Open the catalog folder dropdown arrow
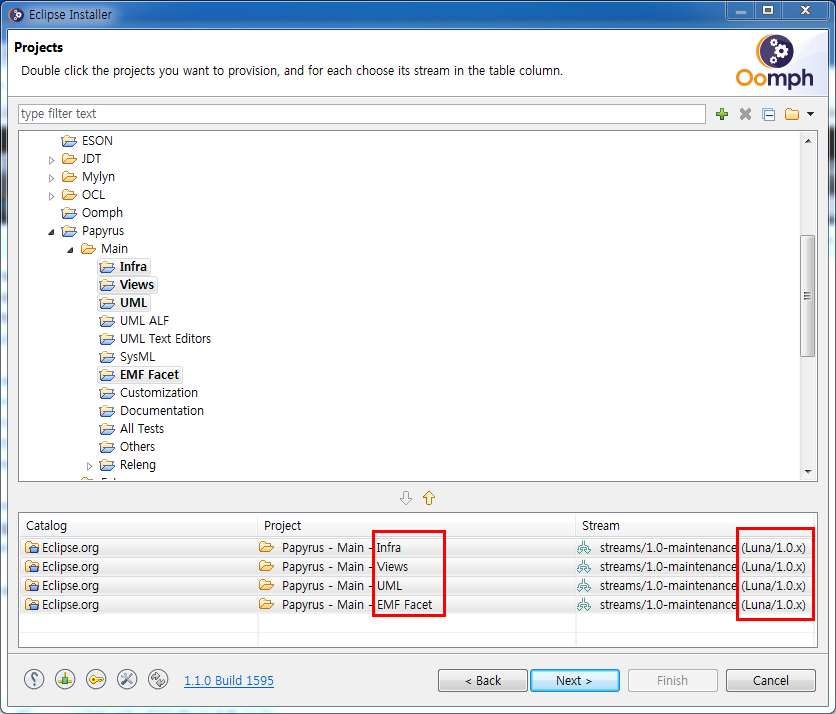Screen dimensions: 836x714 (810, 114)
